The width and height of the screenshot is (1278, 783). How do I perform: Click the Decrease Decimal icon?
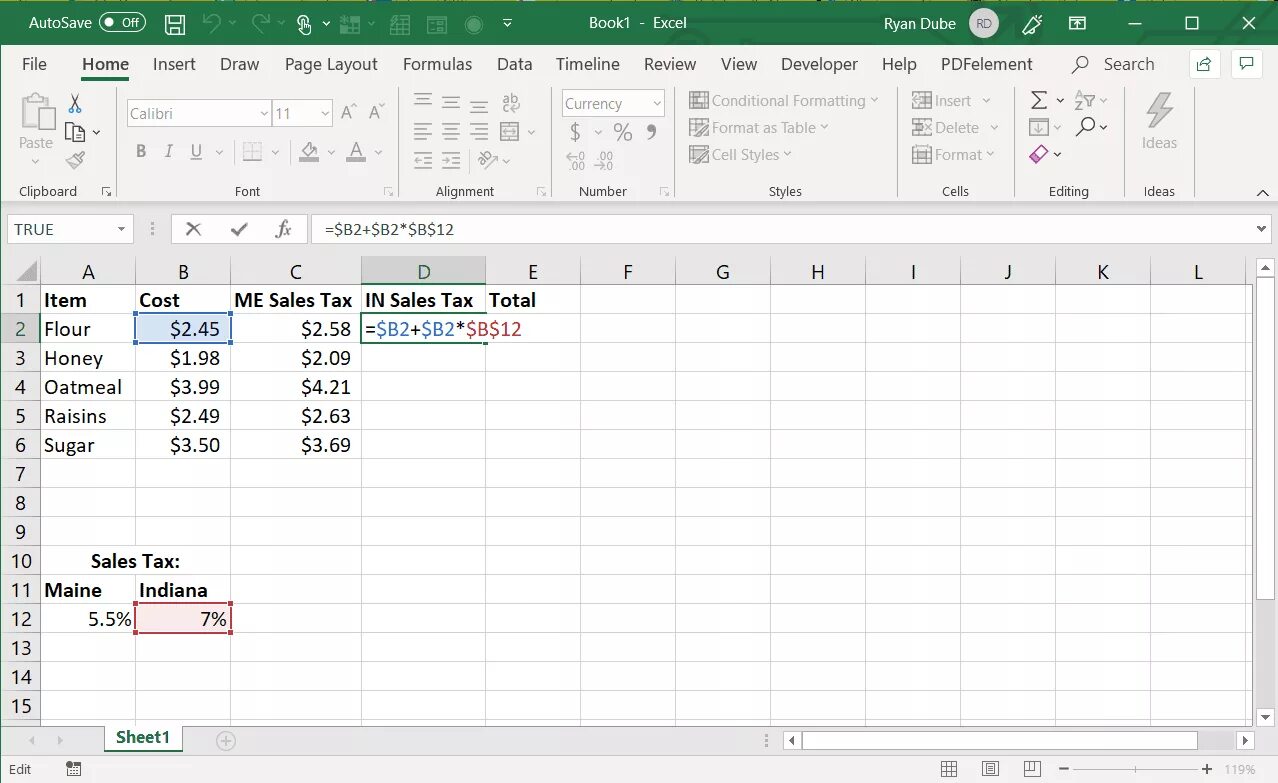pos(604,160)
